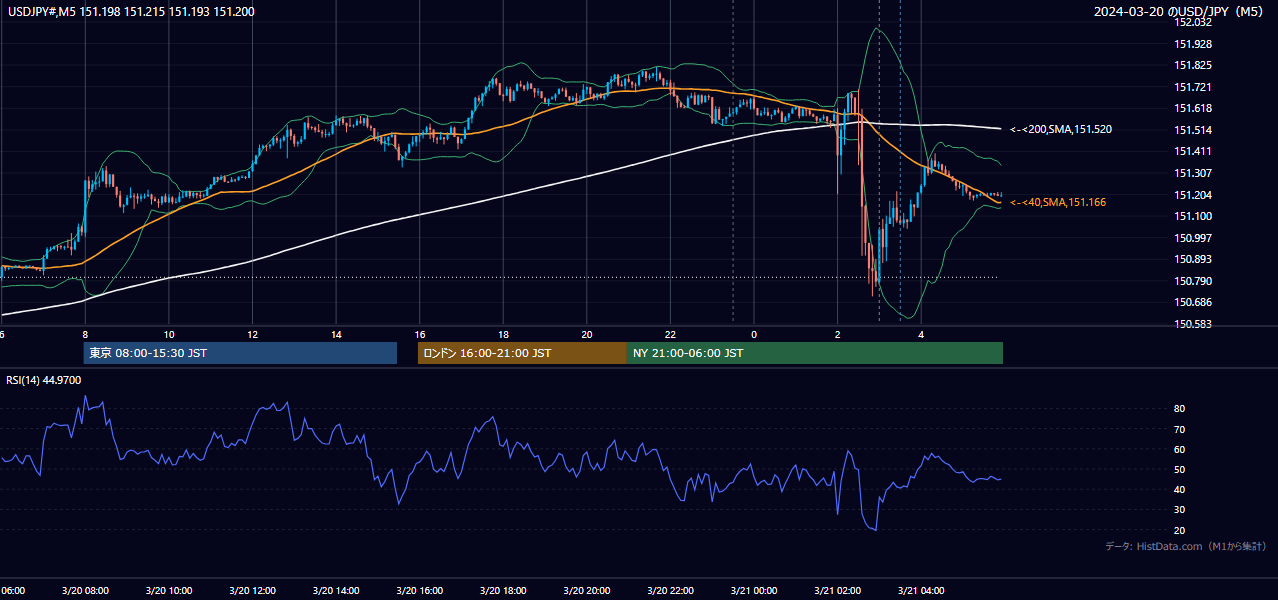Click the 151.721 price axis label

1193,87
